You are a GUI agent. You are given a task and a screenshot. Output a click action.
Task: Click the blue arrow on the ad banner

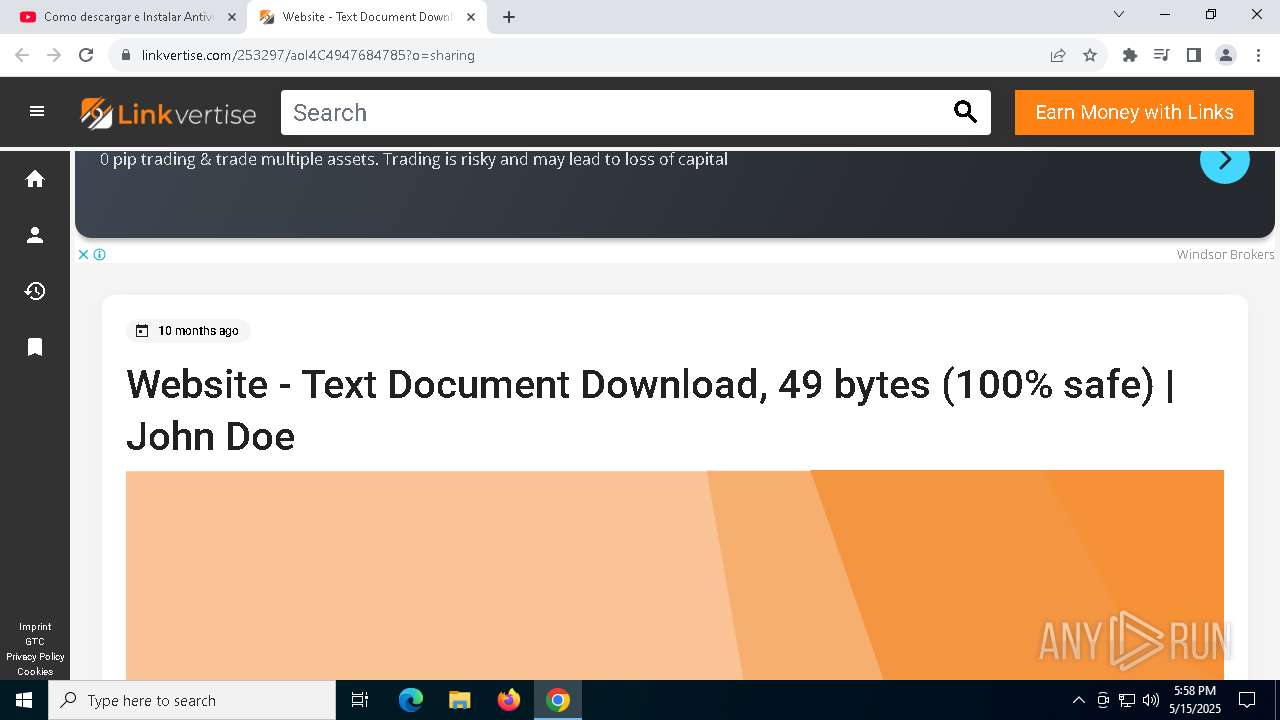click(1224, 160)
